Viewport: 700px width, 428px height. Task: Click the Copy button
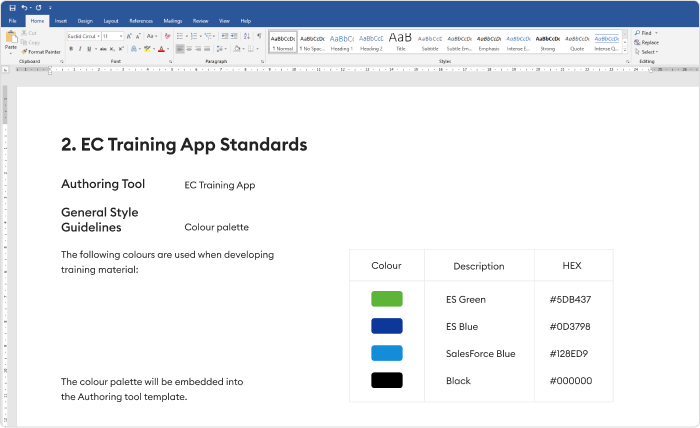click(30, 42)
